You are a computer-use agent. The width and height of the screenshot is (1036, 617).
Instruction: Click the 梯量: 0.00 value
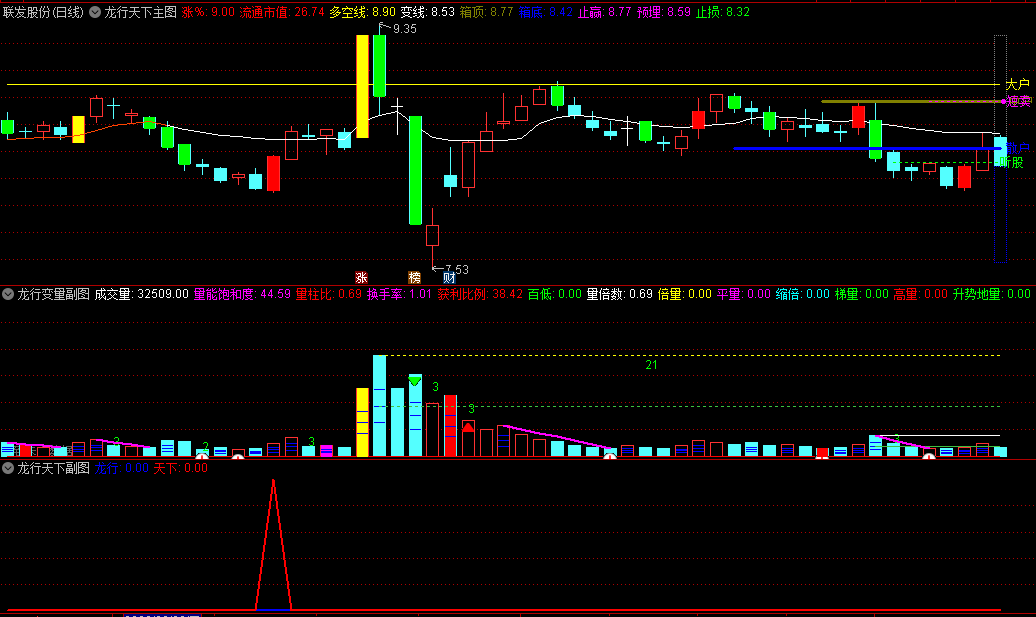coord(862,294)
